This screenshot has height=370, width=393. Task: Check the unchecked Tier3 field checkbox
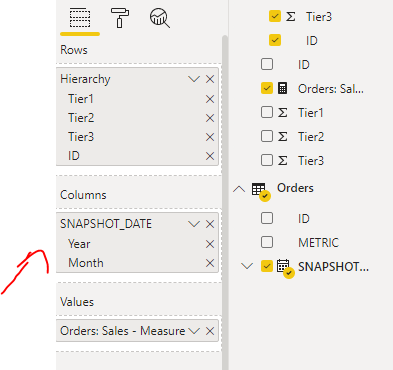click(x=267, y=160)
